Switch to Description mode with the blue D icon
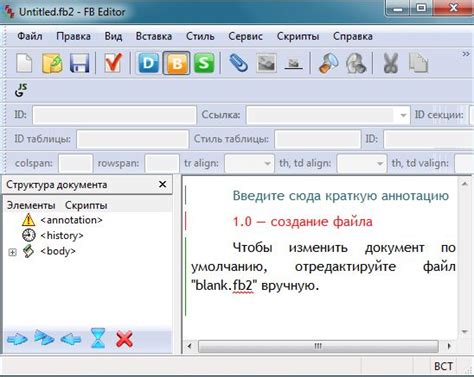The image size is (474, 377). [x=148, y=63]
